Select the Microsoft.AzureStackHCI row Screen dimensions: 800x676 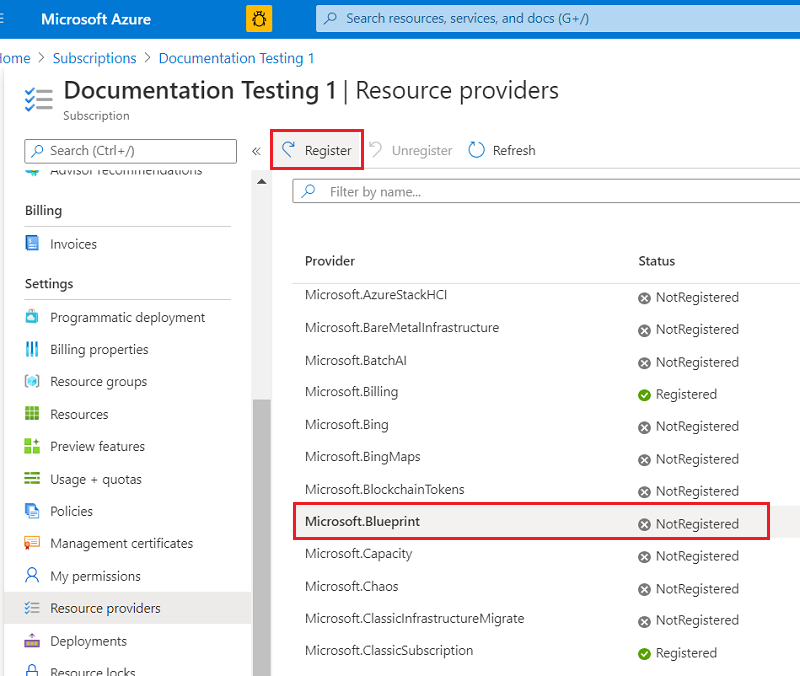tap(546, 296)
